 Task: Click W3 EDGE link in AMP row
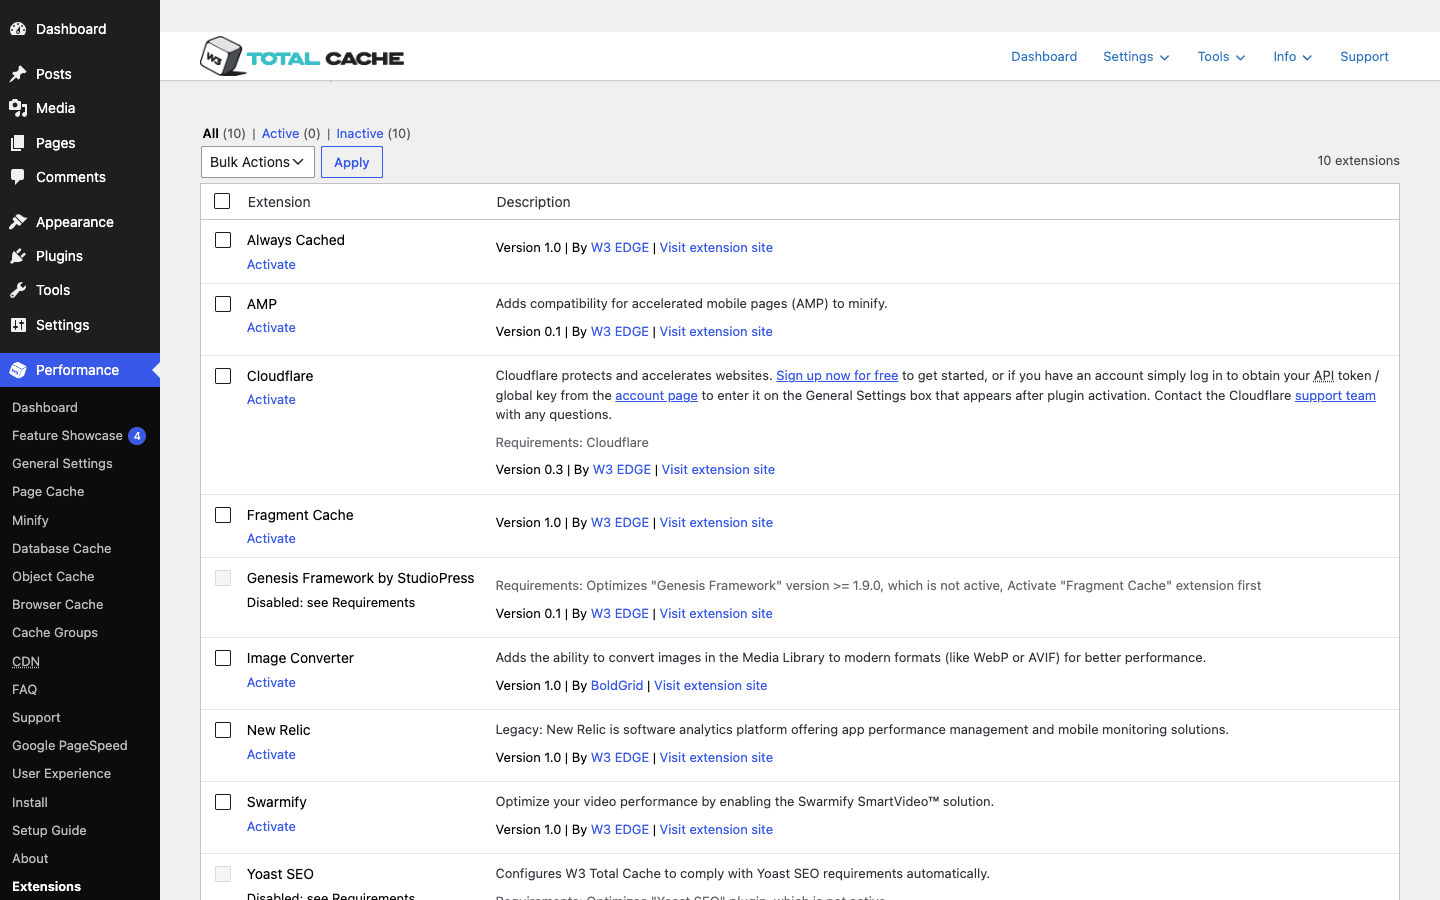point(620,332)
